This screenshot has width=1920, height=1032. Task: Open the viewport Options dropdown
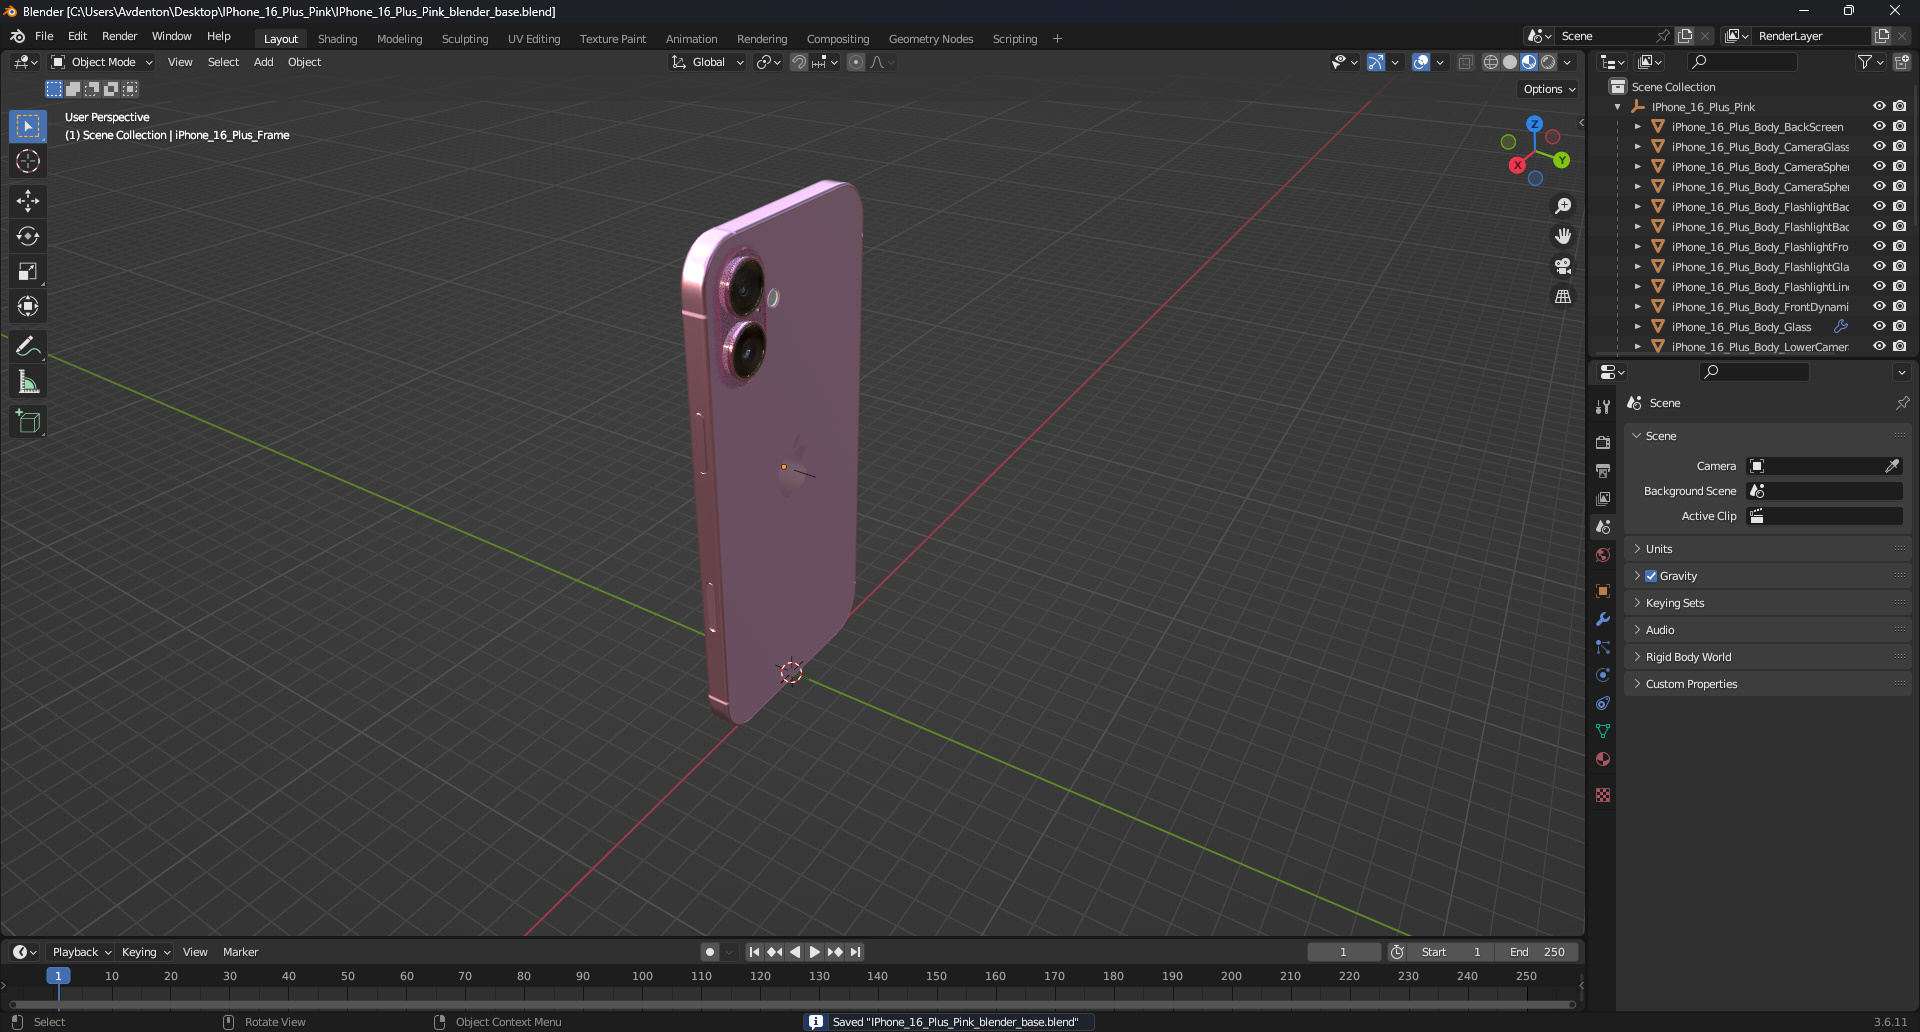click(1549, 89)
